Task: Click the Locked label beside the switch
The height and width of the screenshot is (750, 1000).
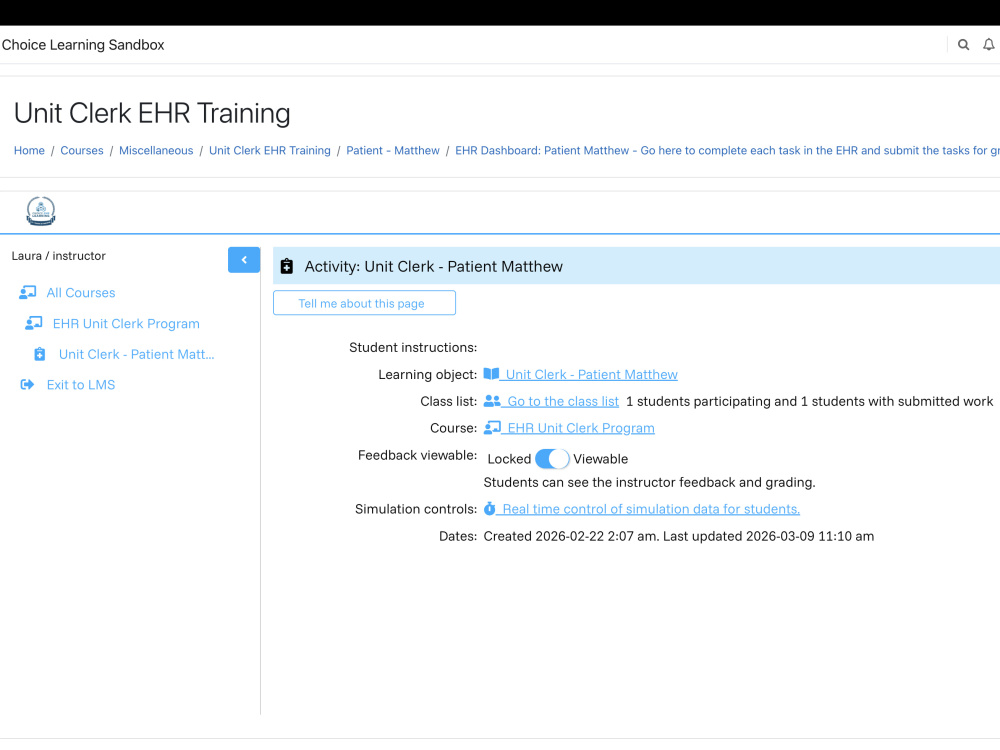Action: 509,459
